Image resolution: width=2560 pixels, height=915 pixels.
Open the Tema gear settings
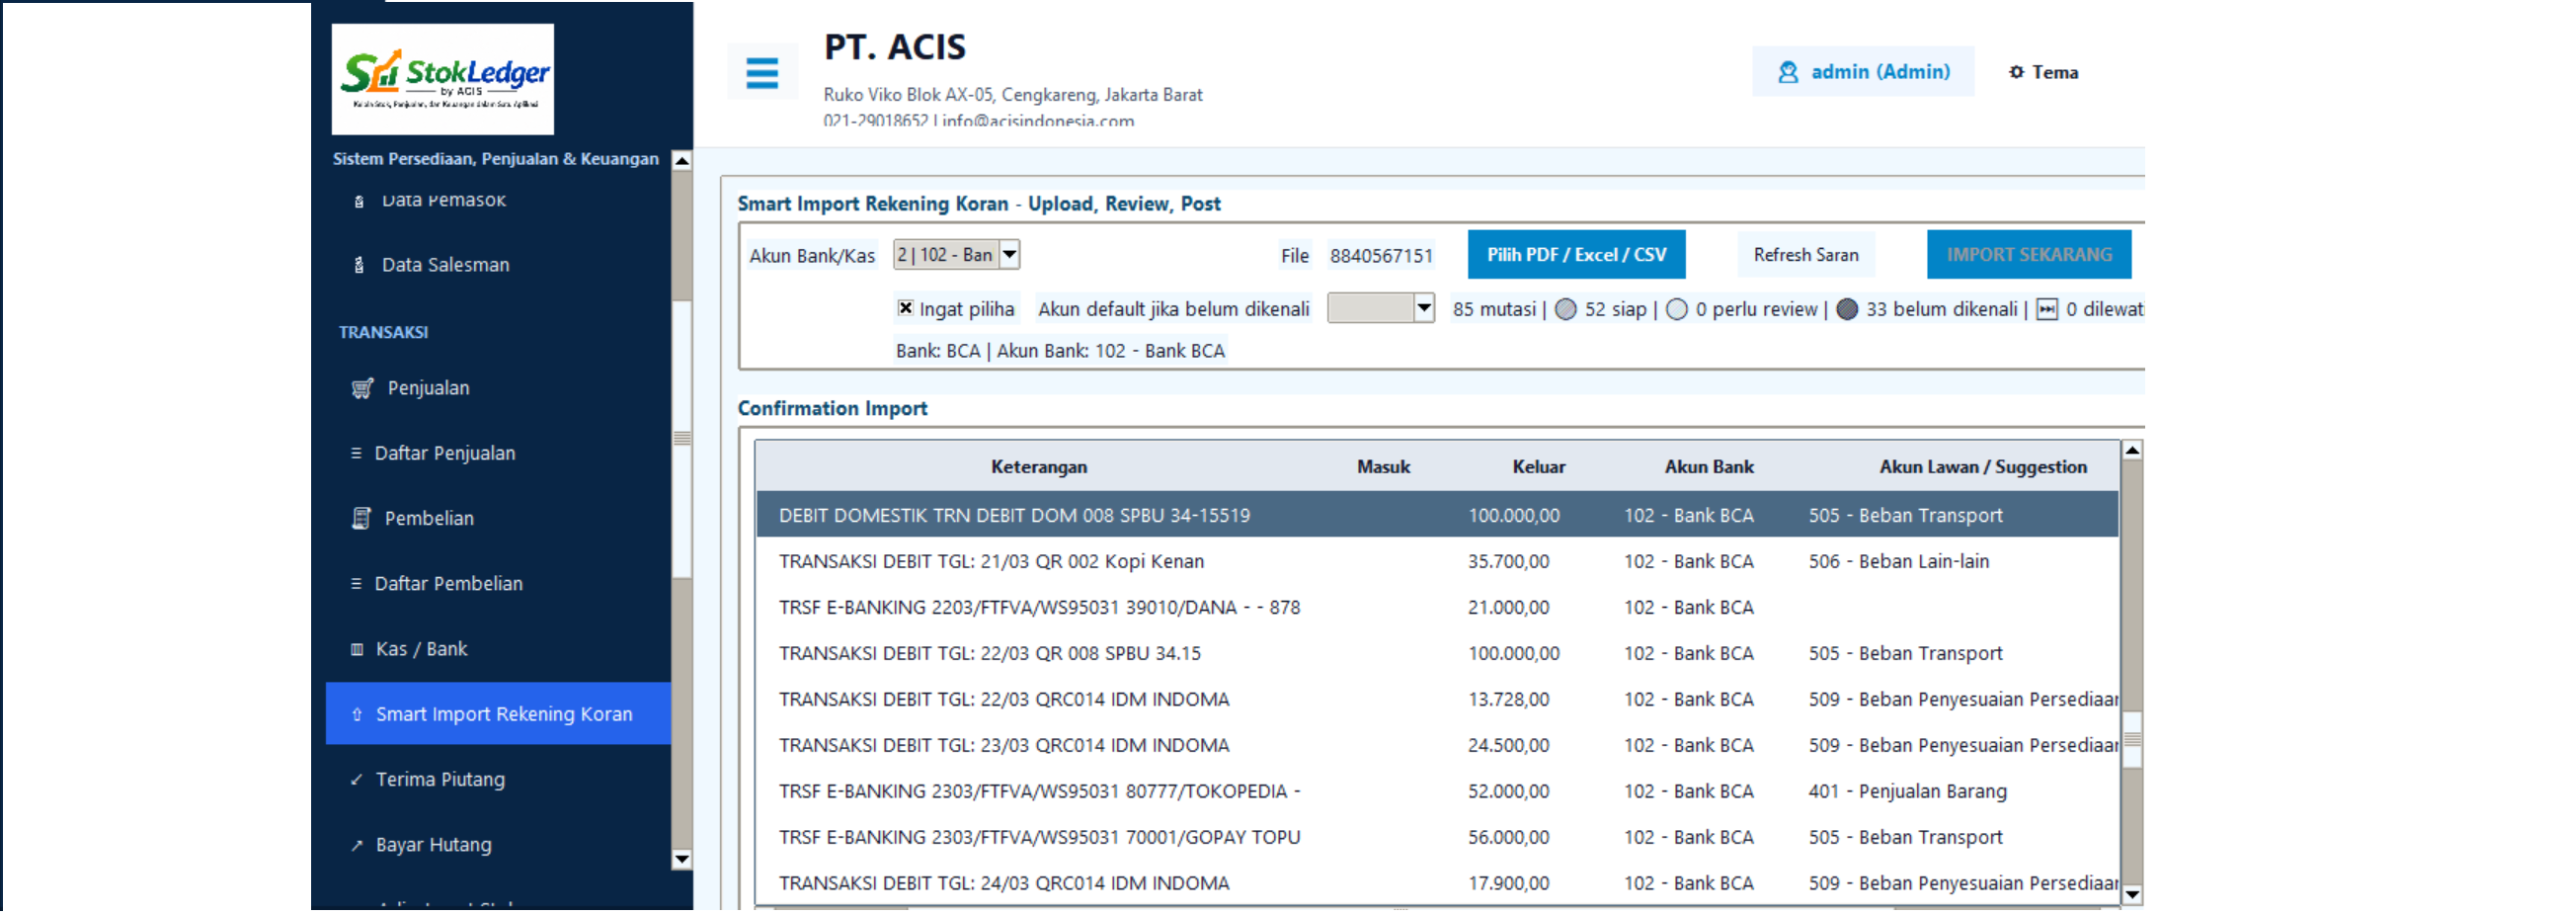pos(2015,72)
